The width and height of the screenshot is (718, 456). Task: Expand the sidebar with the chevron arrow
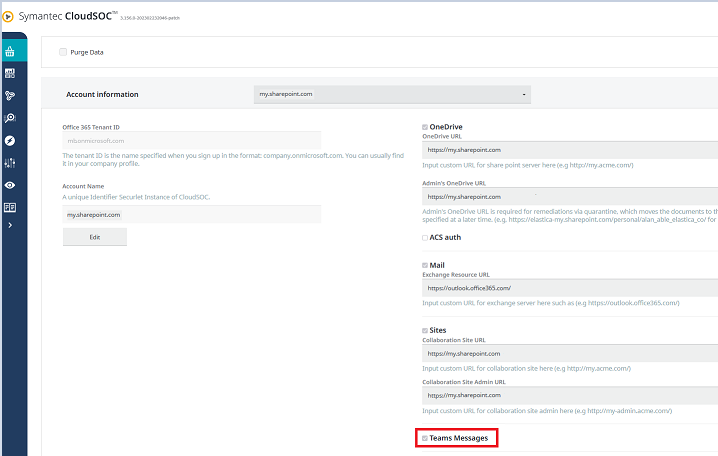pyautogui.click(x=10, y=225)
